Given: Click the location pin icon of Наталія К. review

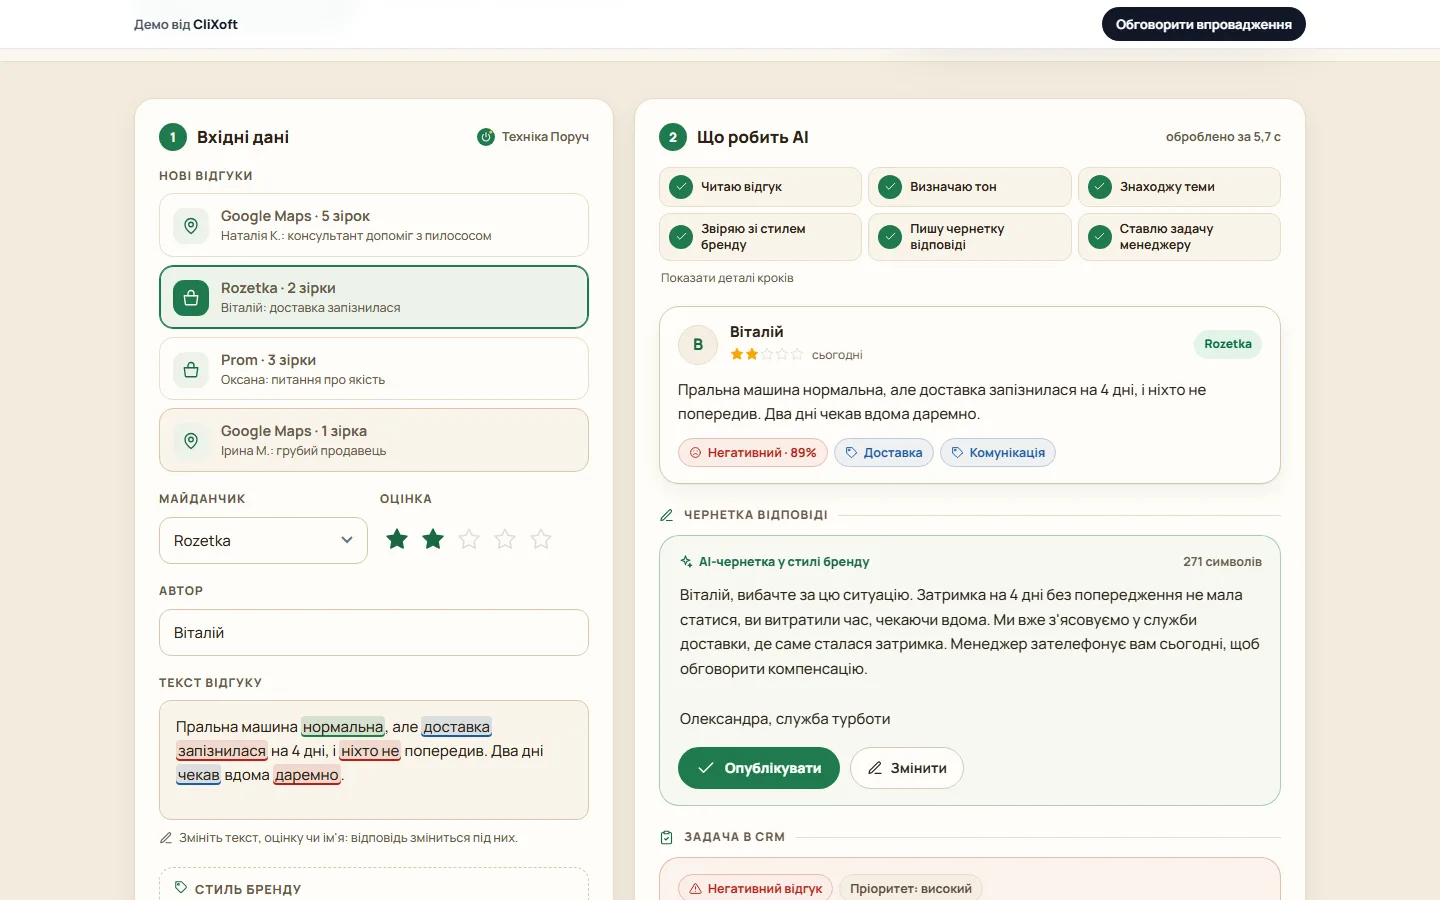Looking at the screenshot, I should tap(191, 226).
